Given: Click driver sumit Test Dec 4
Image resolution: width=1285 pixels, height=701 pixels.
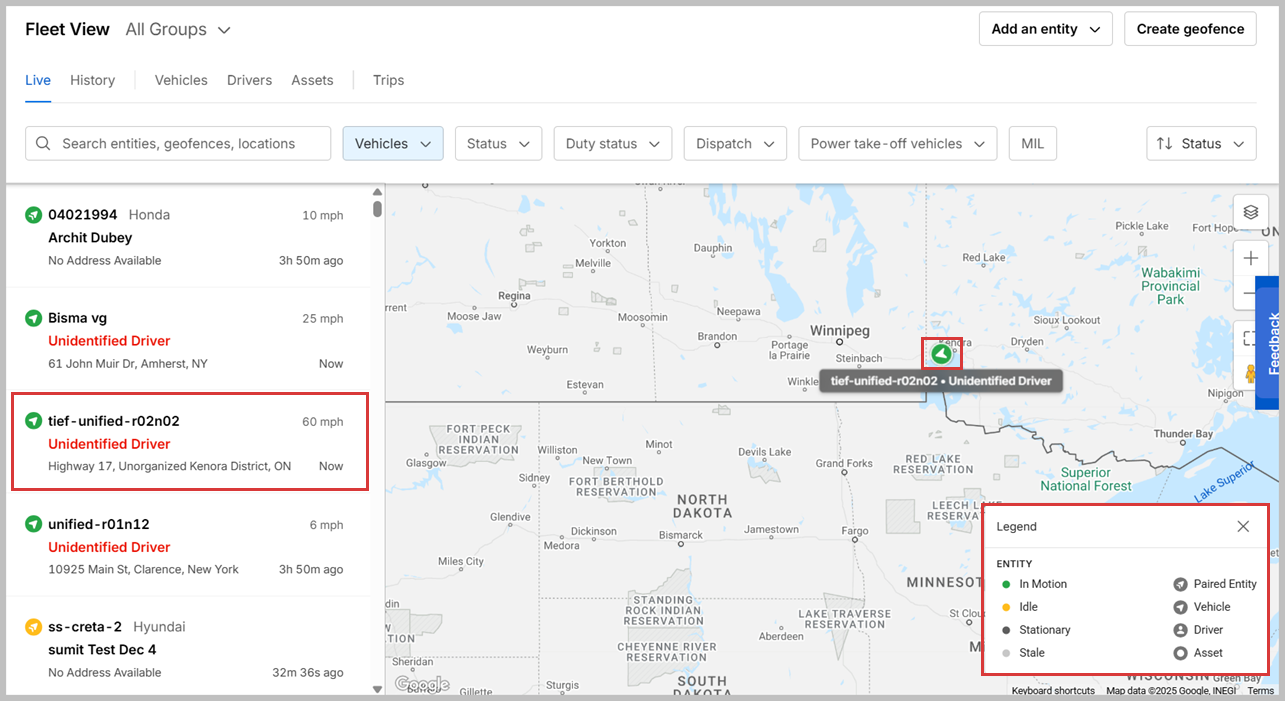Looking at the screenshot, I should (x=102, y=650).
